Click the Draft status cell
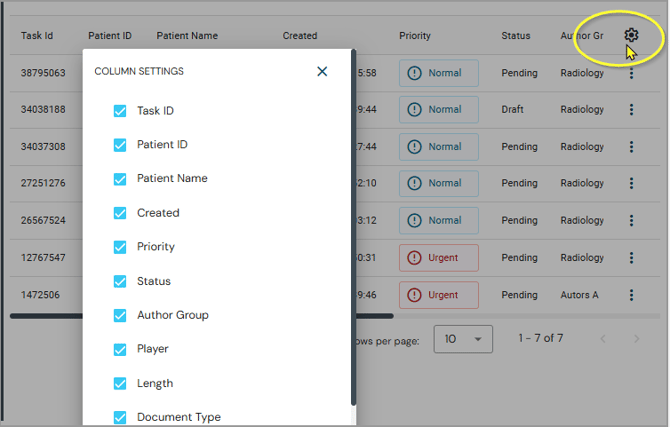This screenshot has height=427, width=670. 512,109
